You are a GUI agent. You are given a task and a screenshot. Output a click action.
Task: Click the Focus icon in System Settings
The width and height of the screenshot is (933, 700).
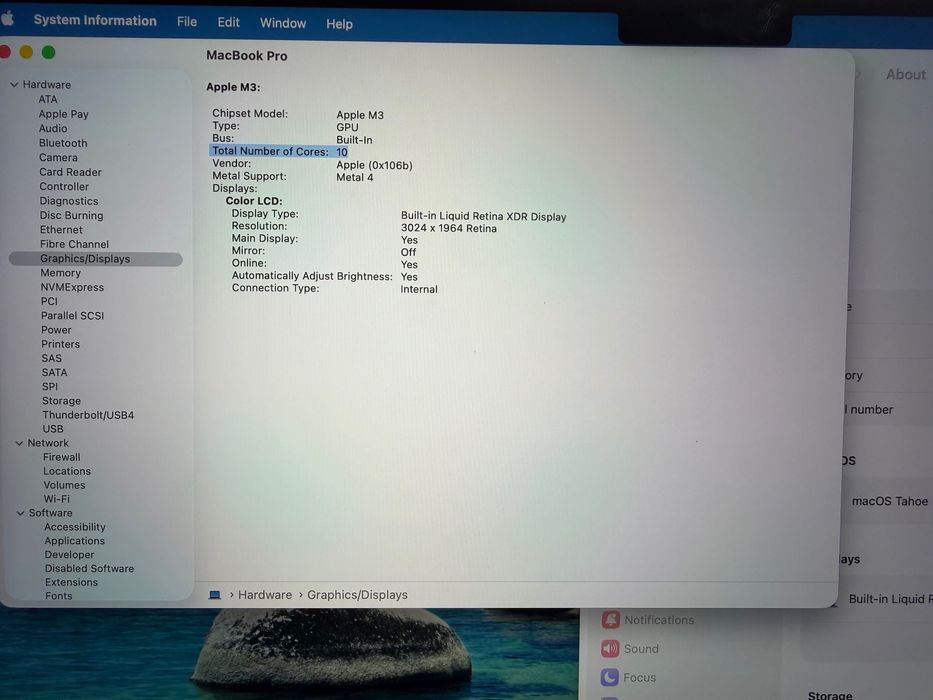609,677
